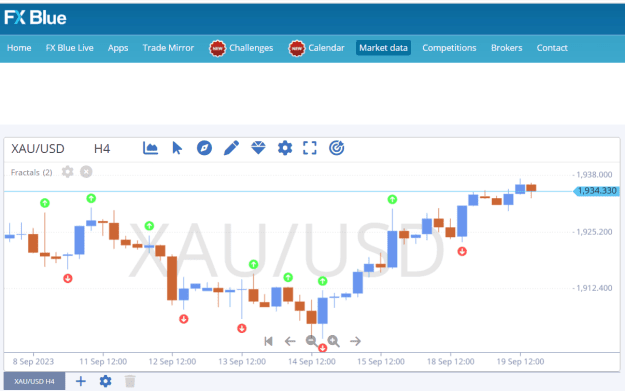Open the compass indicators icon

(x=204, y=148)
